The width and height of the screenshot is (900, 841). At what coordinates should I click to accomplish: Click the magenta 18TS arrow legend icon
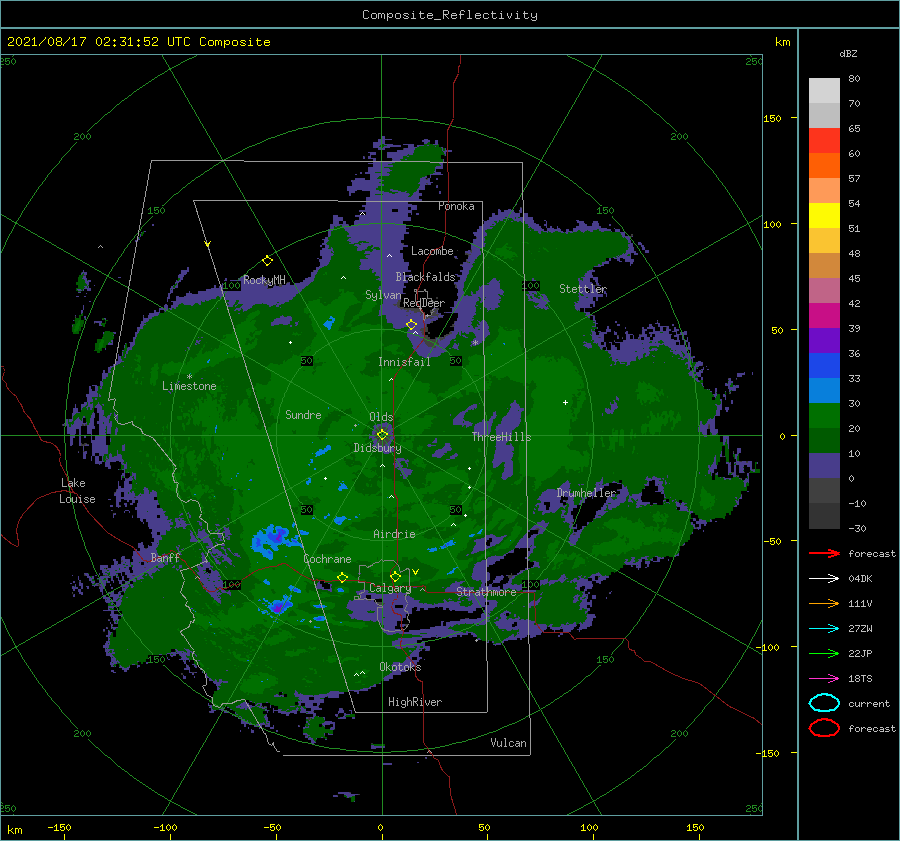[824, 679]
